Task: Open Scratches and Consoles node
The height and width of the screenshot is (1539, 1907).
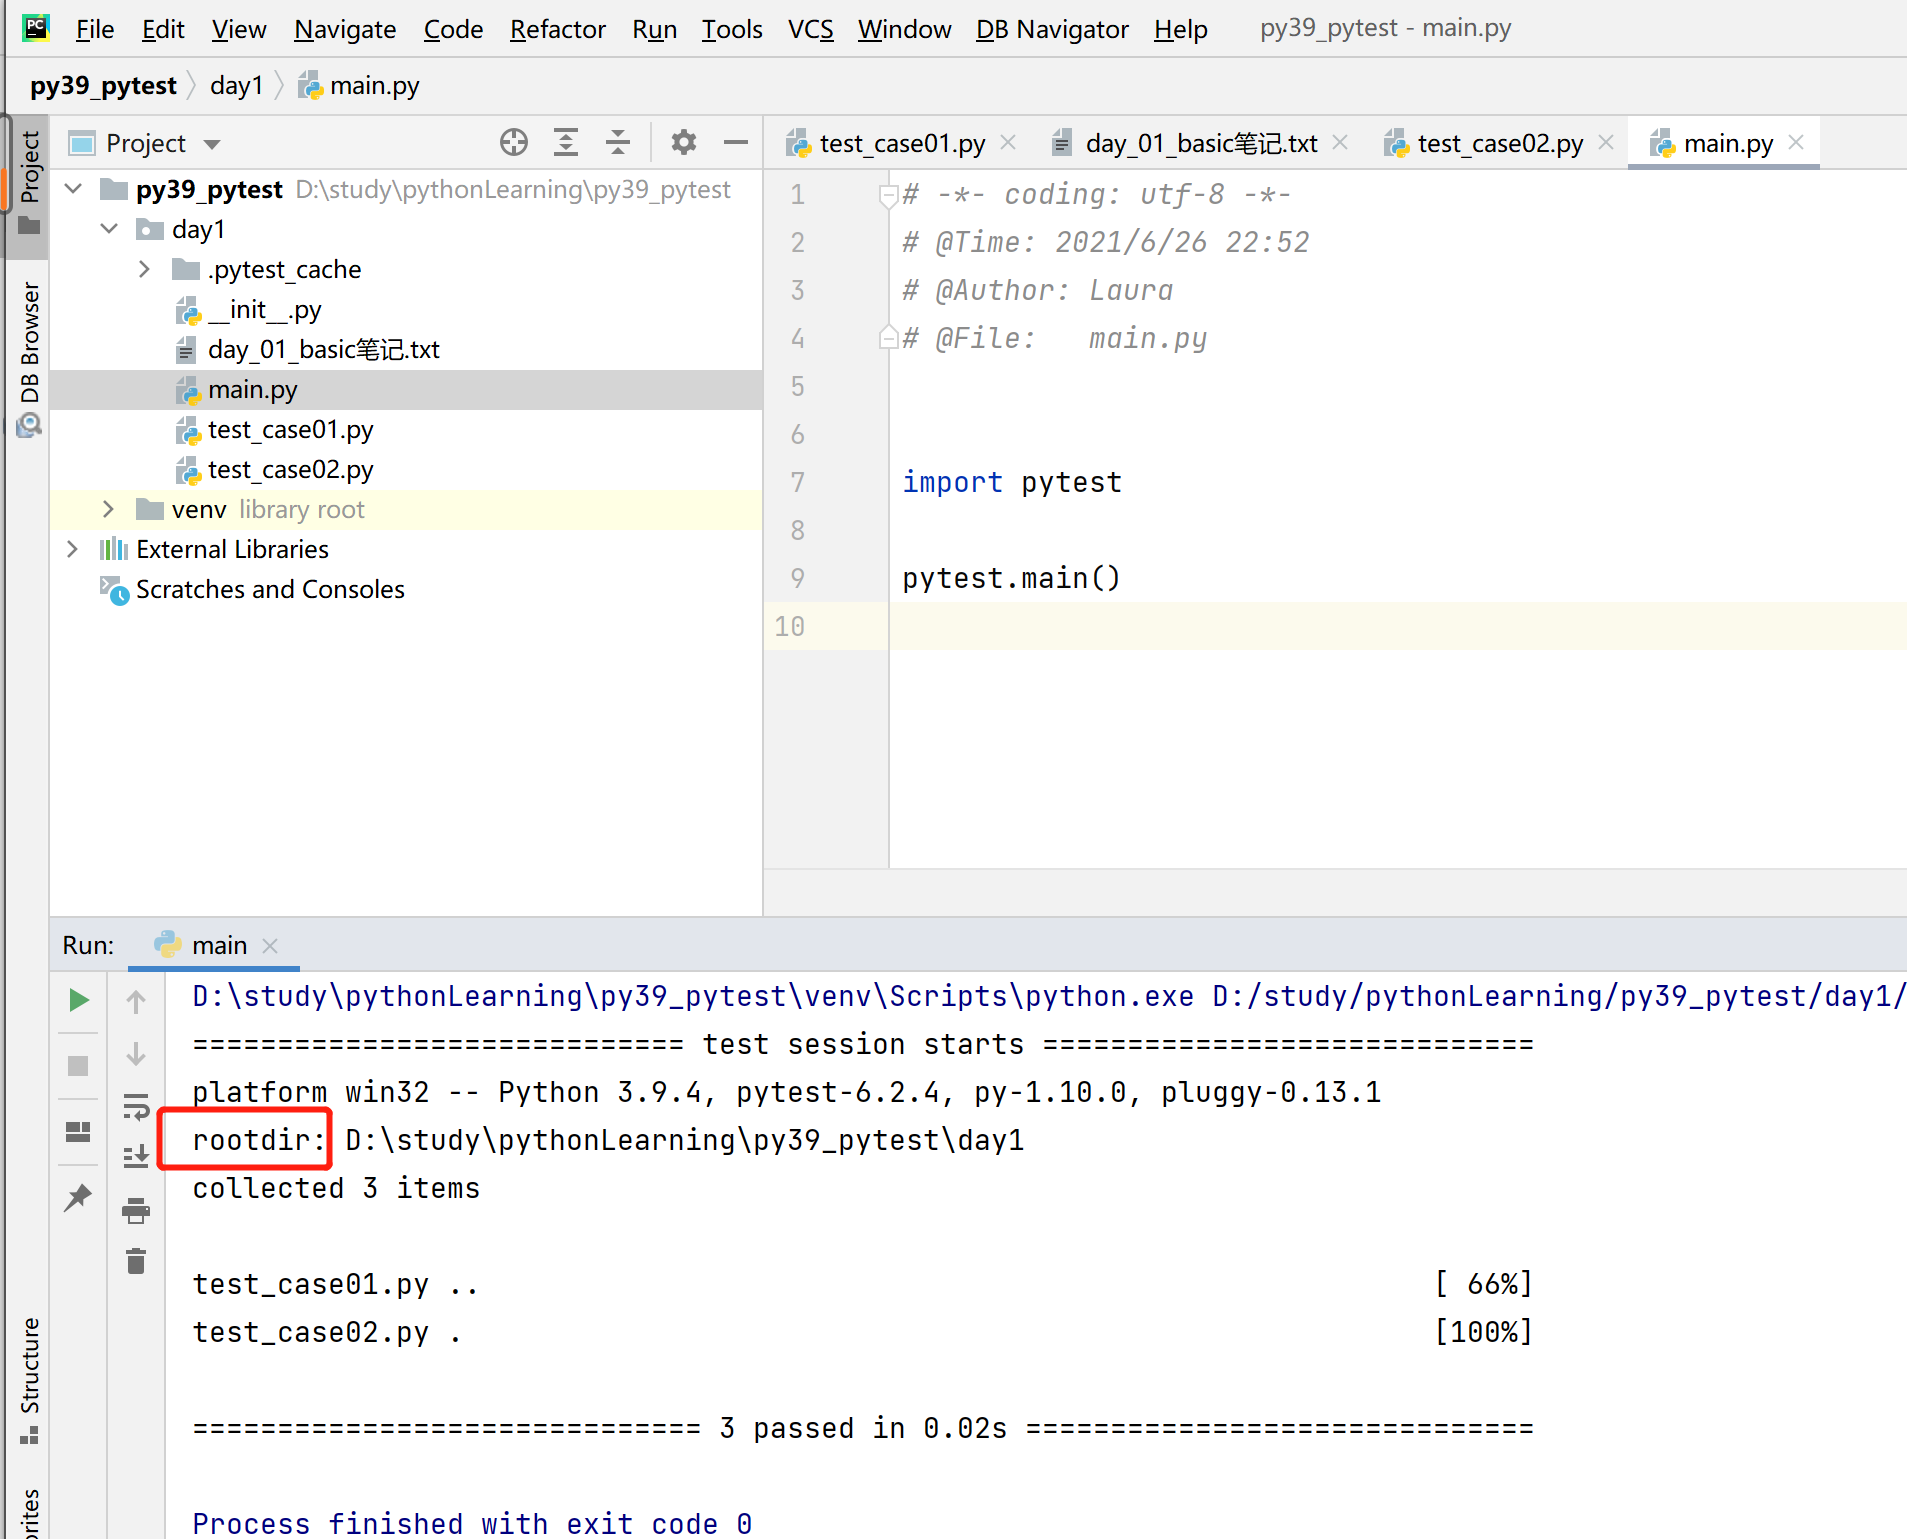Action: pos(270,589)
